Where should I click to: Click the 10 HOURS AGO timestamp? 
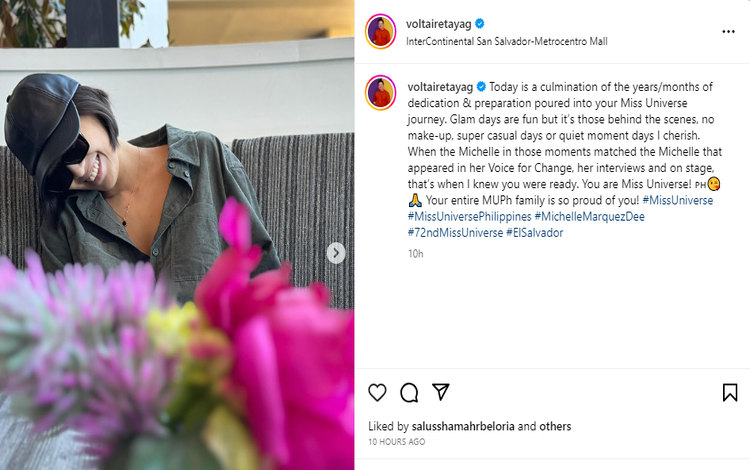pyautogui.click(x=396, y=441)
